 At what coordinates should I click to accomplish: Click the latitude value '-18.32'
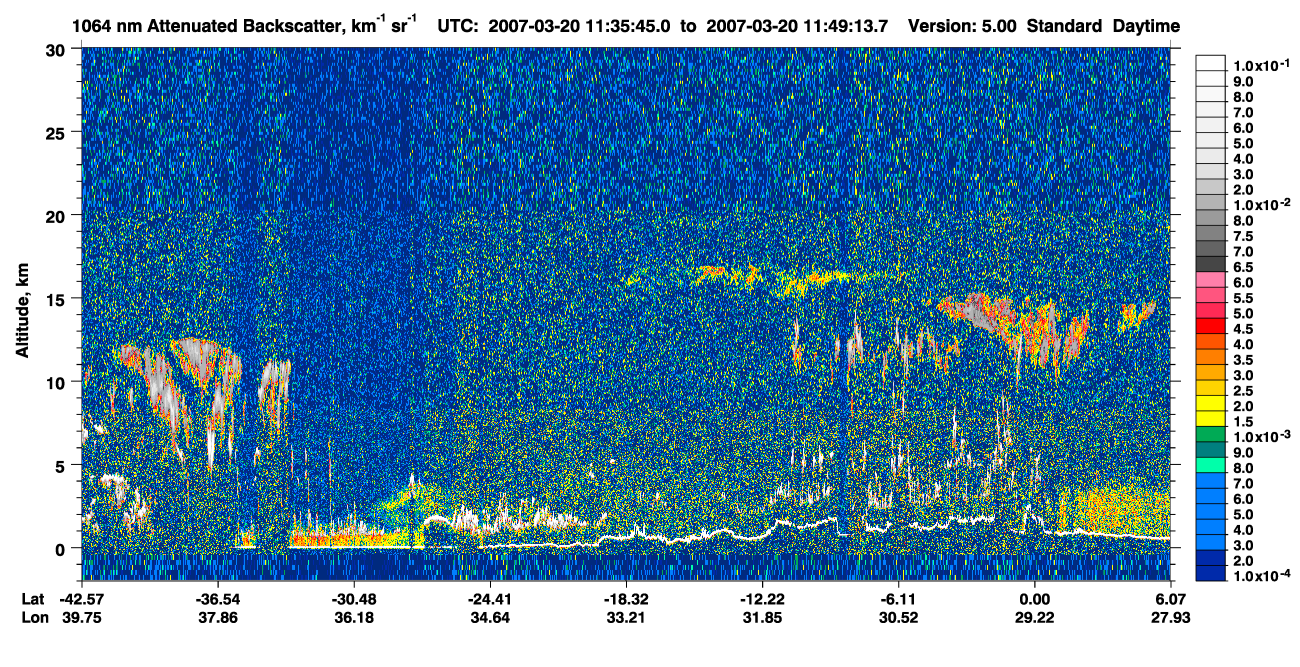tap(626, 598)
